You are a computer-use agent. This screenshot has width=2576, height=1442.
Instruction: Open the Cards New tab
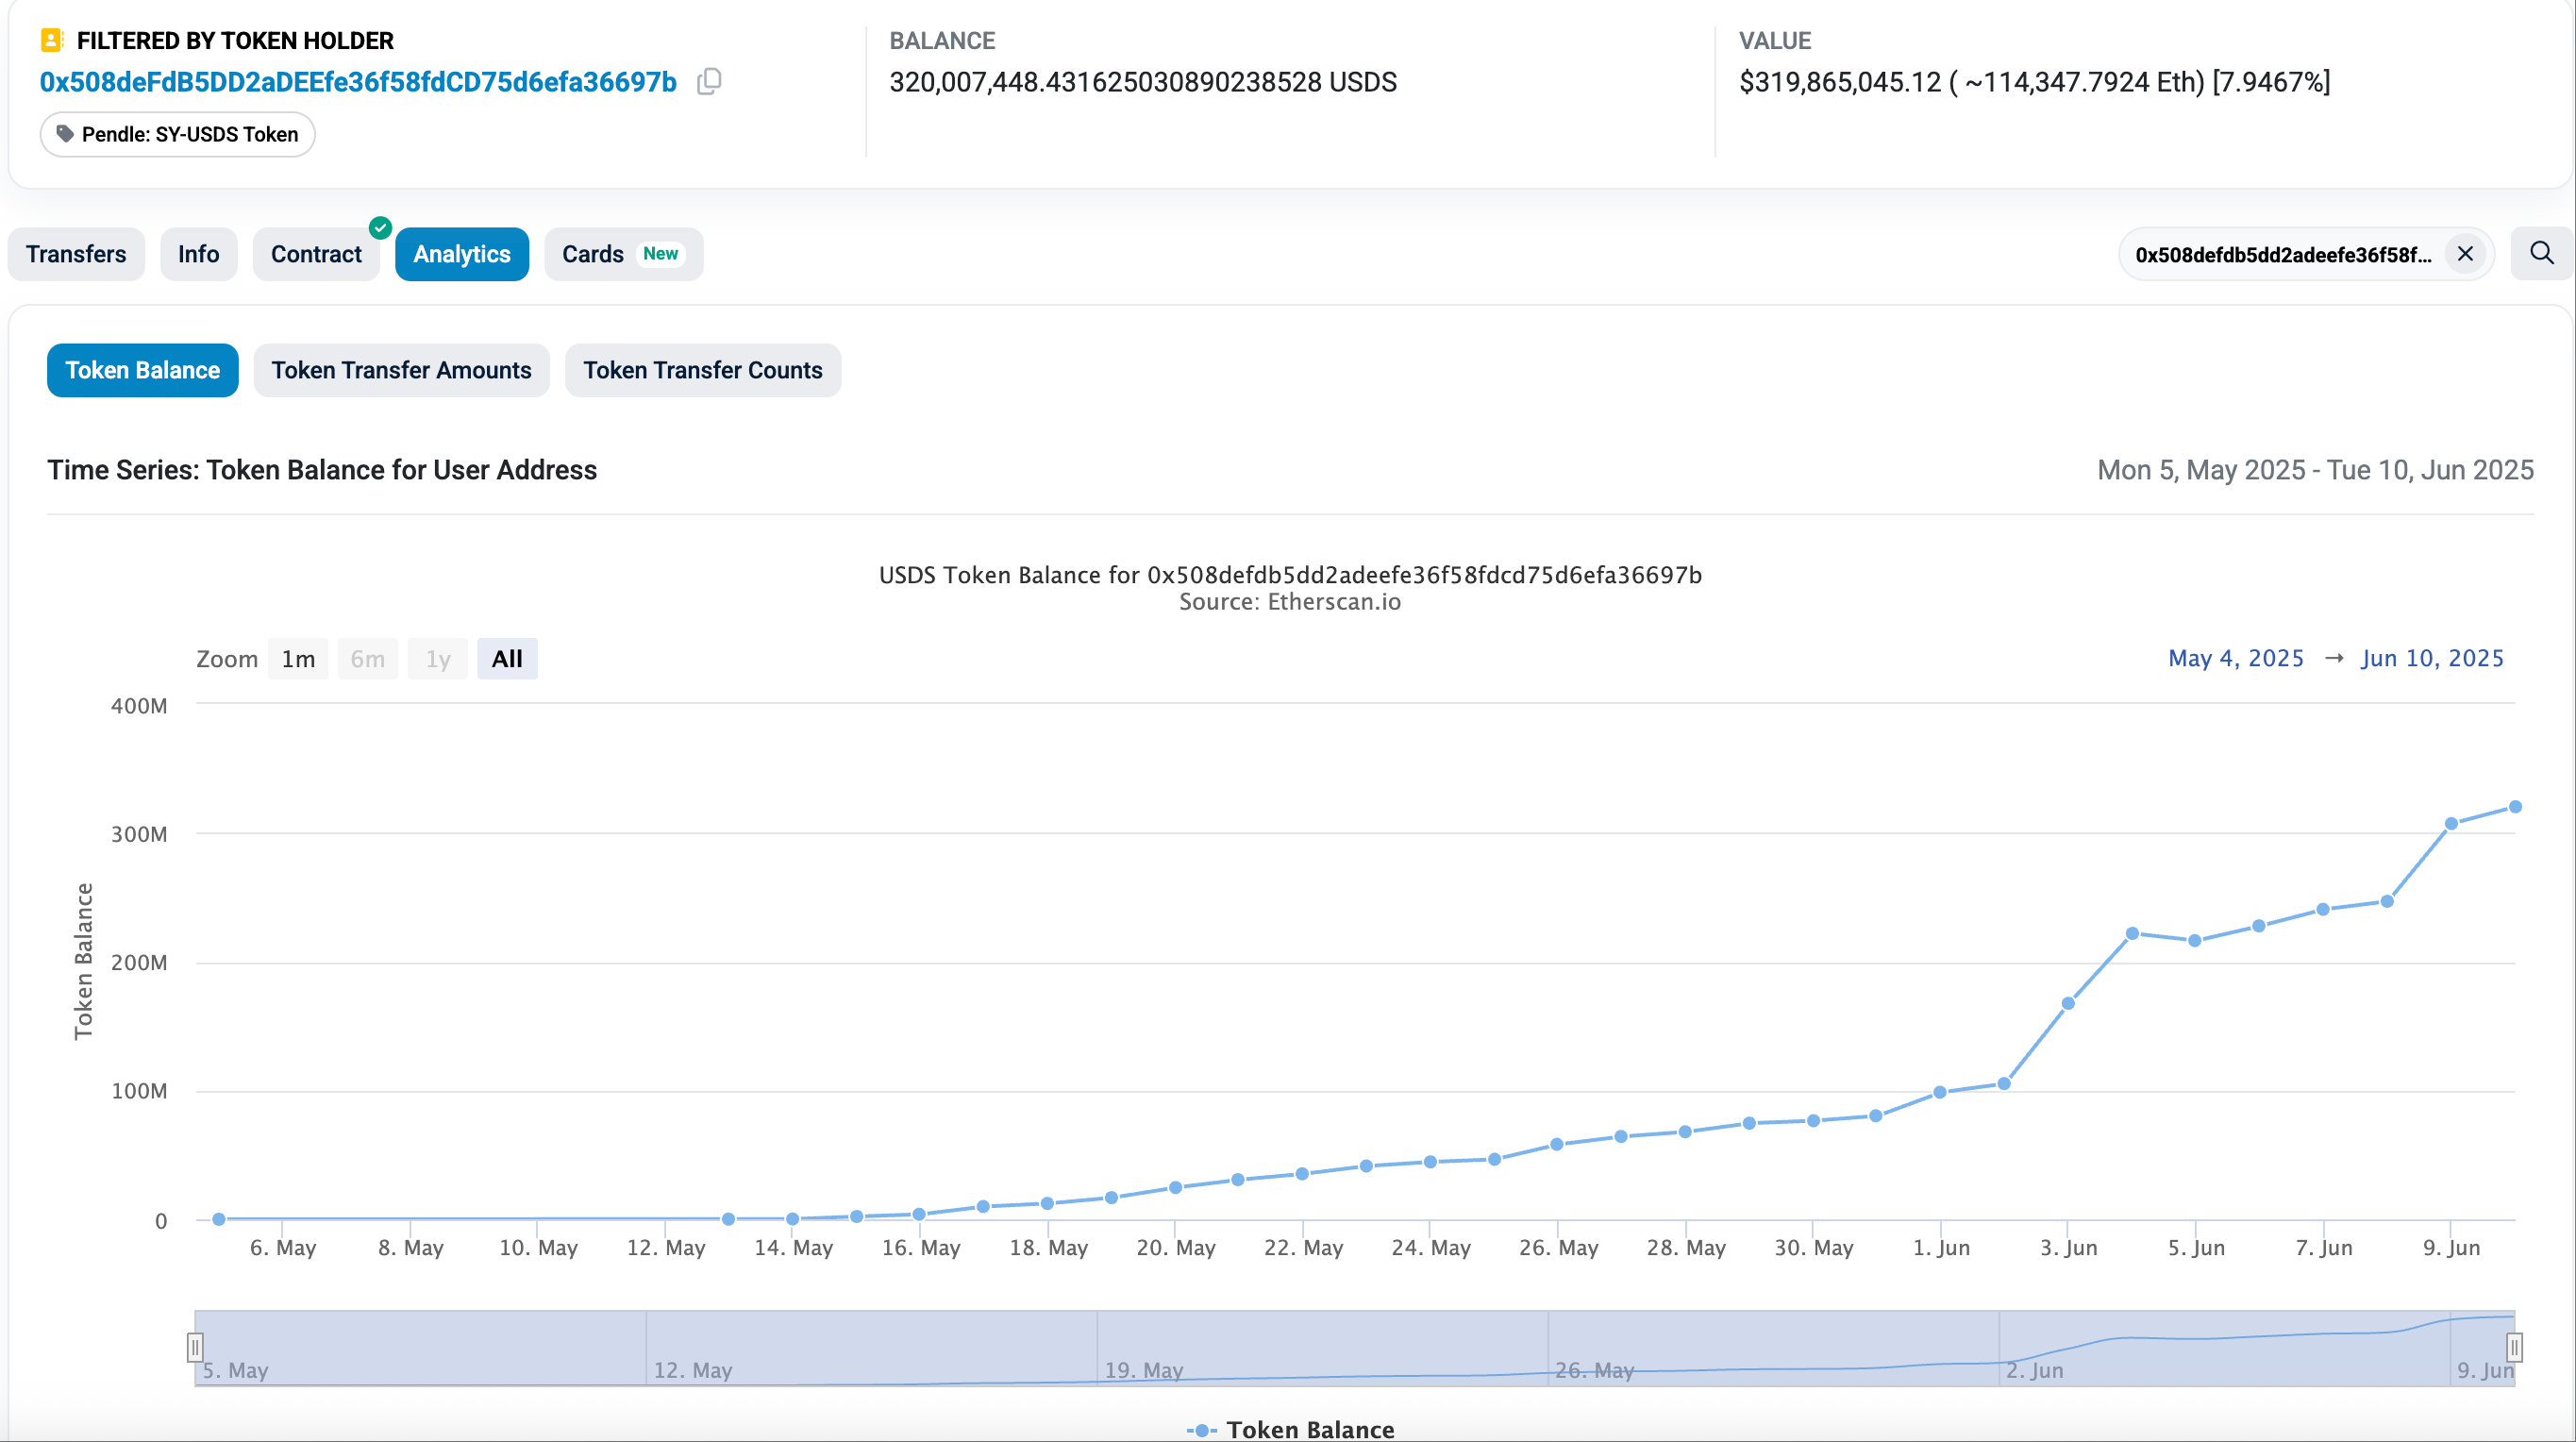coord(623,254)
